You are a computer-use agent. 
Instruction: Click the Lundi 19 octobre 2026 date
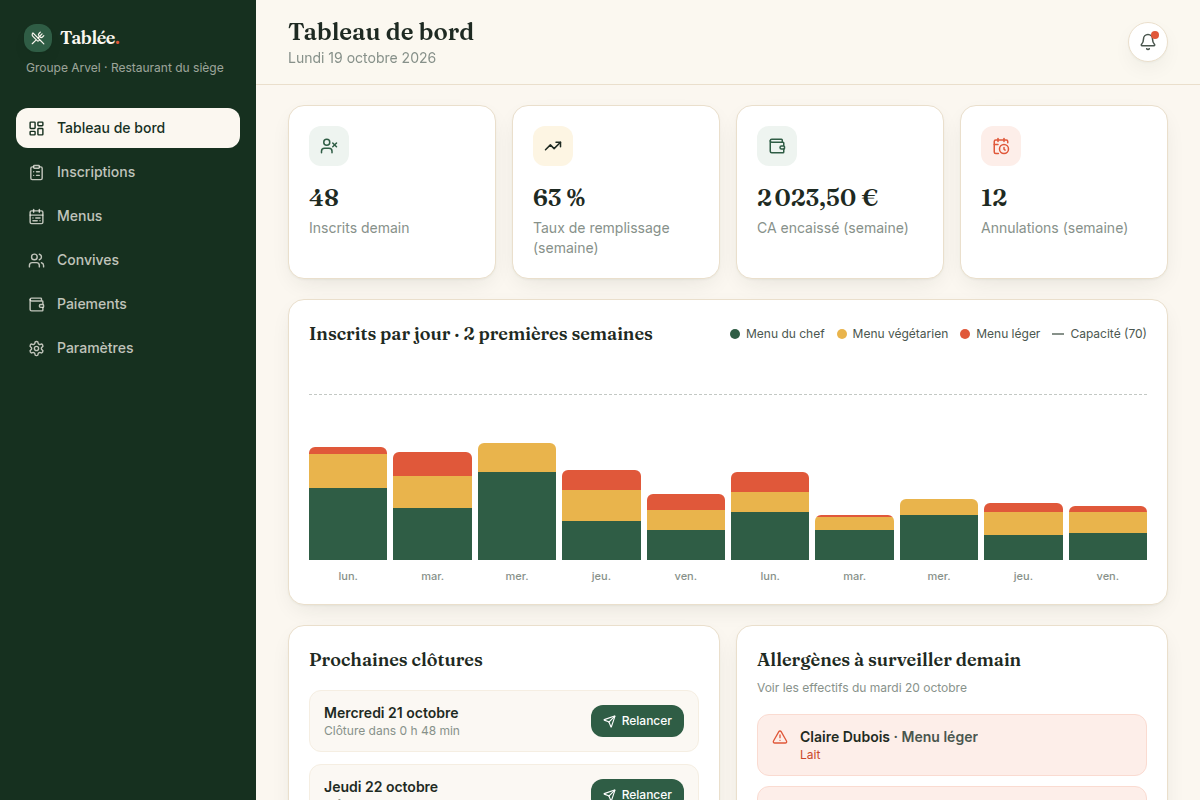(362, 58)
